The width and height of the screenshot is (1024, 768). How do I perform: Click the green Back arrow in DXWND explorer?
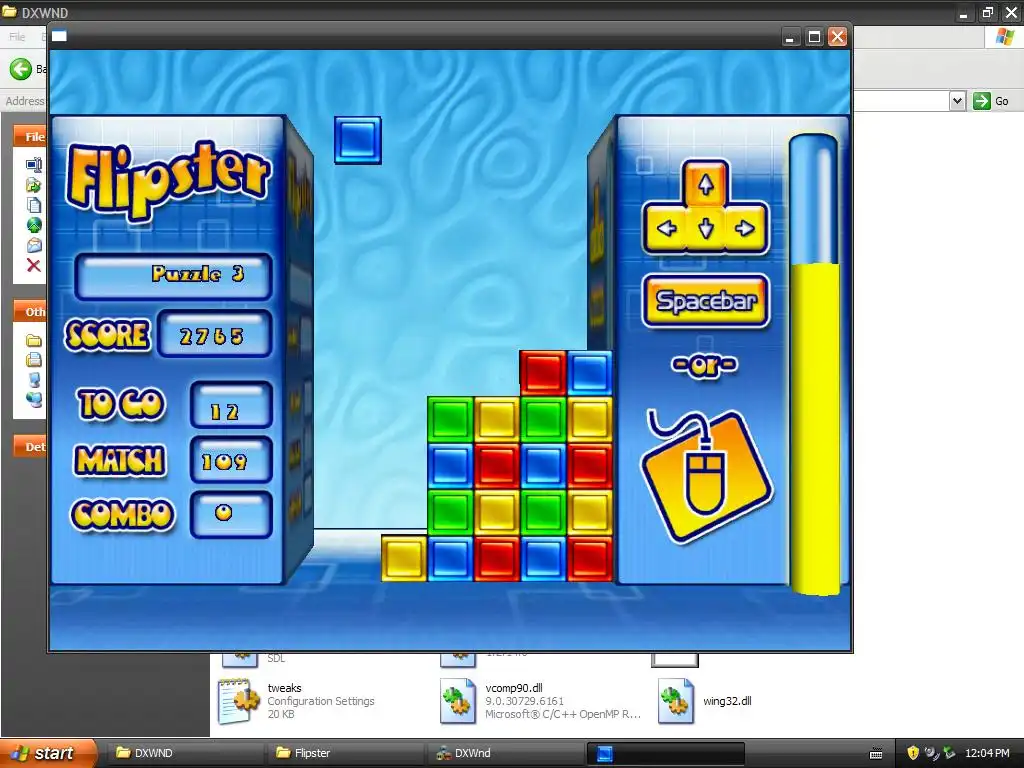(21, 69)
